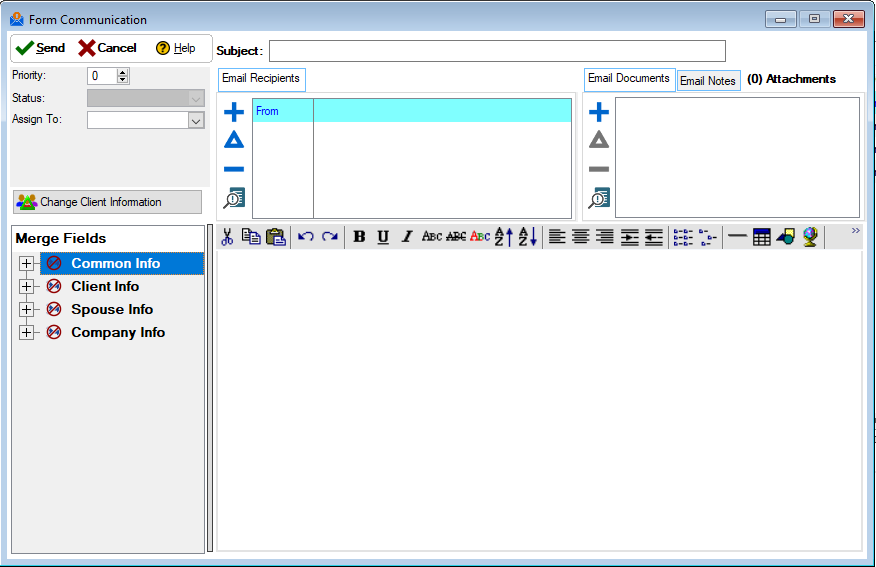Click the second, smaller list icon
This screenshot has width=876, height=567.
point(708,237)
